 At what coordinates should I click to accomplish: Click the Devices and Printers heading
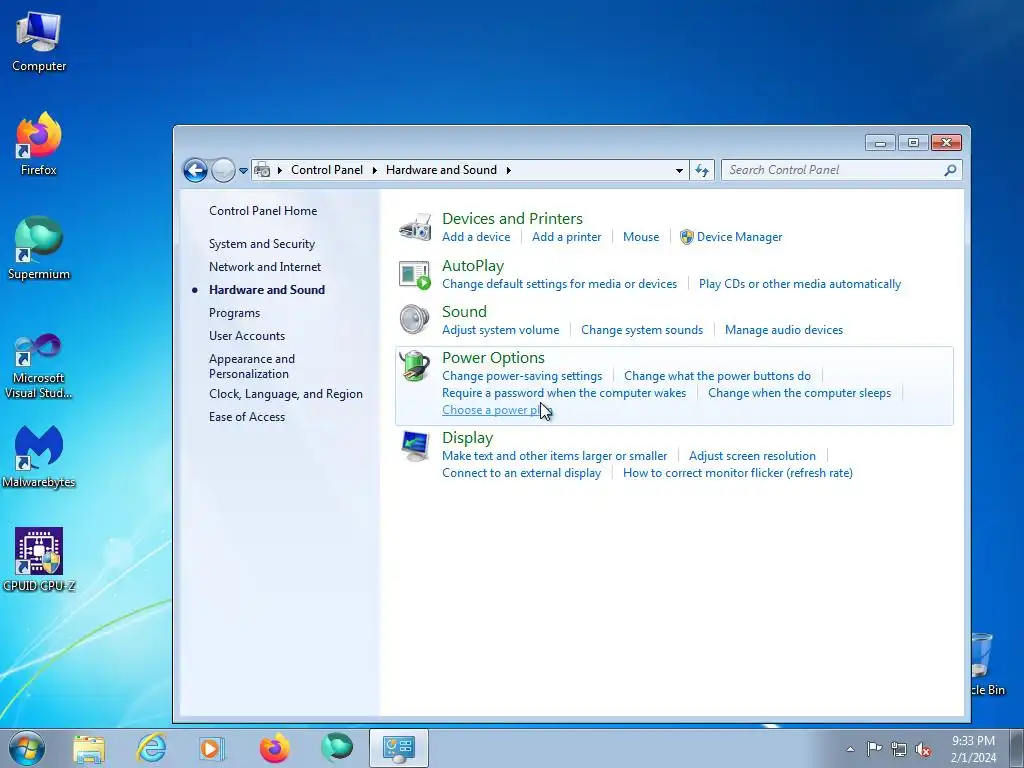[x=513, y=219]
